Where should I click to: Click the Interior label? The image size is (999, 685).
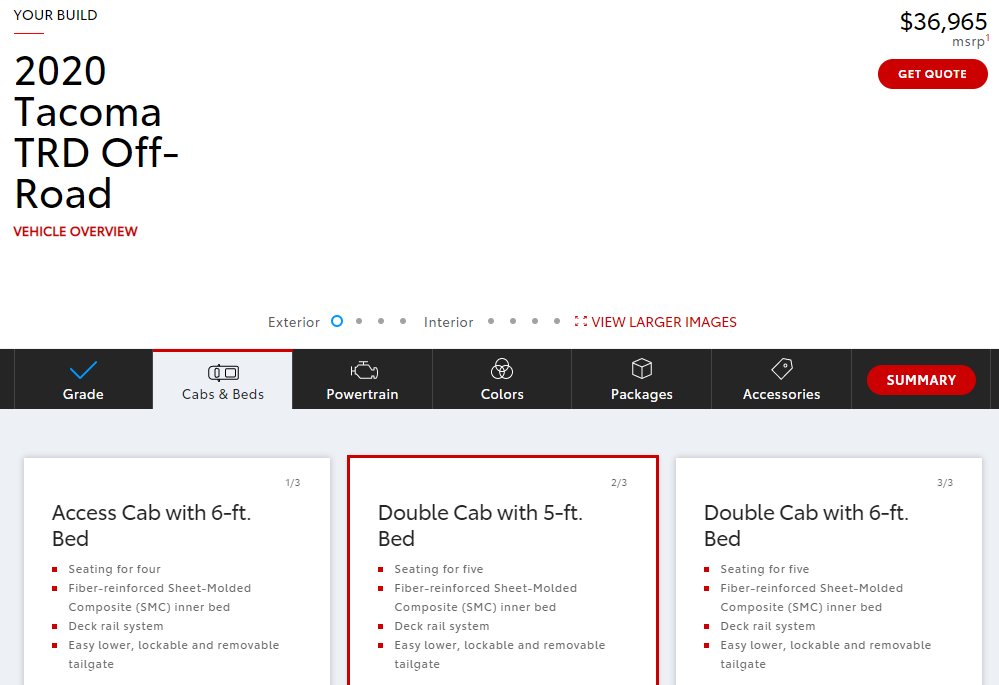point(449,322)
